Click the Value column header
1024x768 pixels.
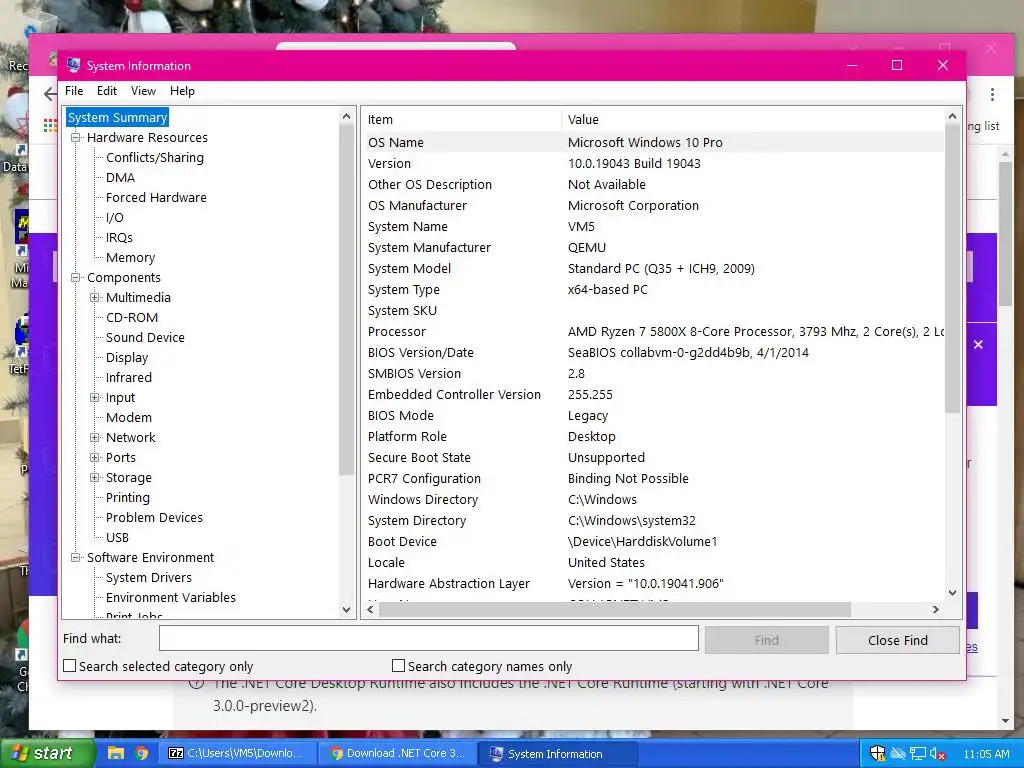point(752,120)
